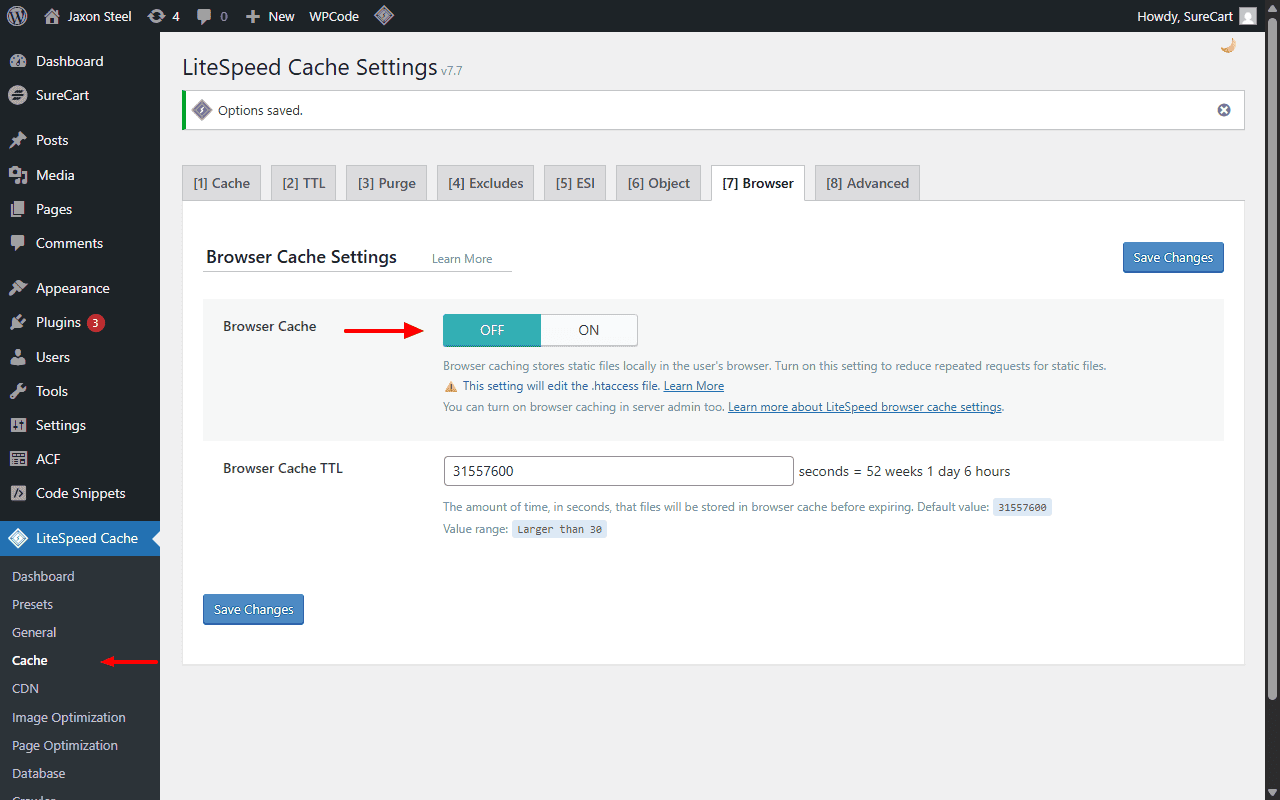Image resolution: width=1280 pixels, height=800 pixels.
Task: Focus the Browser Cache TTL input field
Action: tap(619, 471)
